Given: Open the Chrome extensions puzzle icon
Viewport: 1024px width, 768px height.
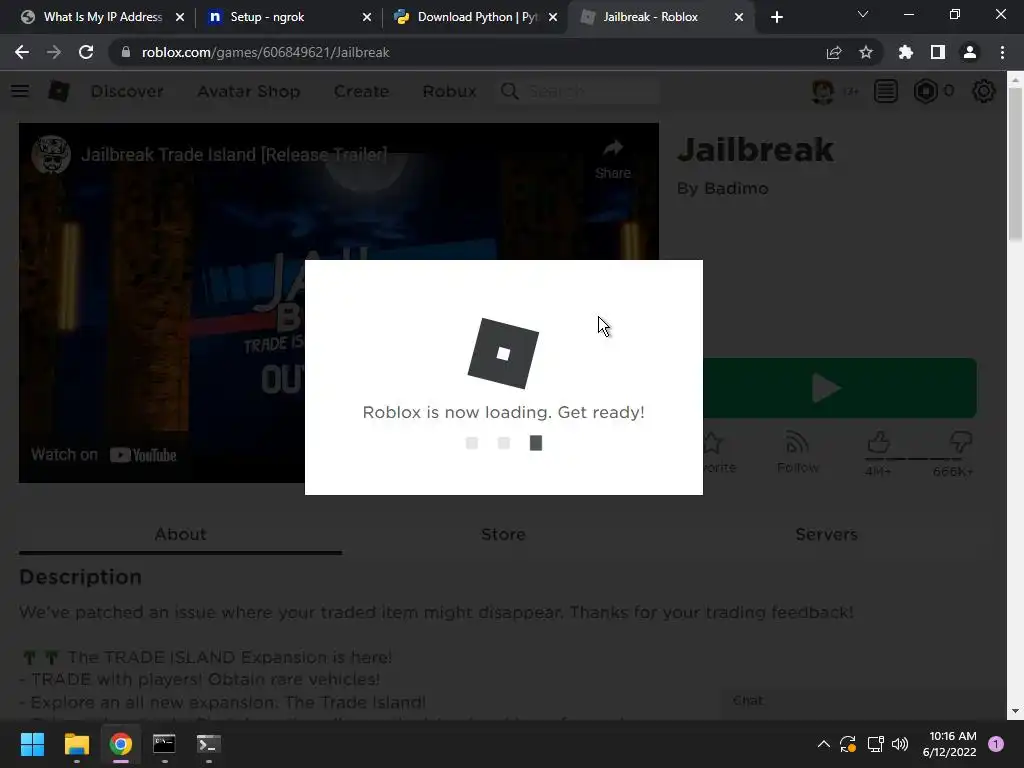Looking at the screenshot, I should click(x=905, y=52).
